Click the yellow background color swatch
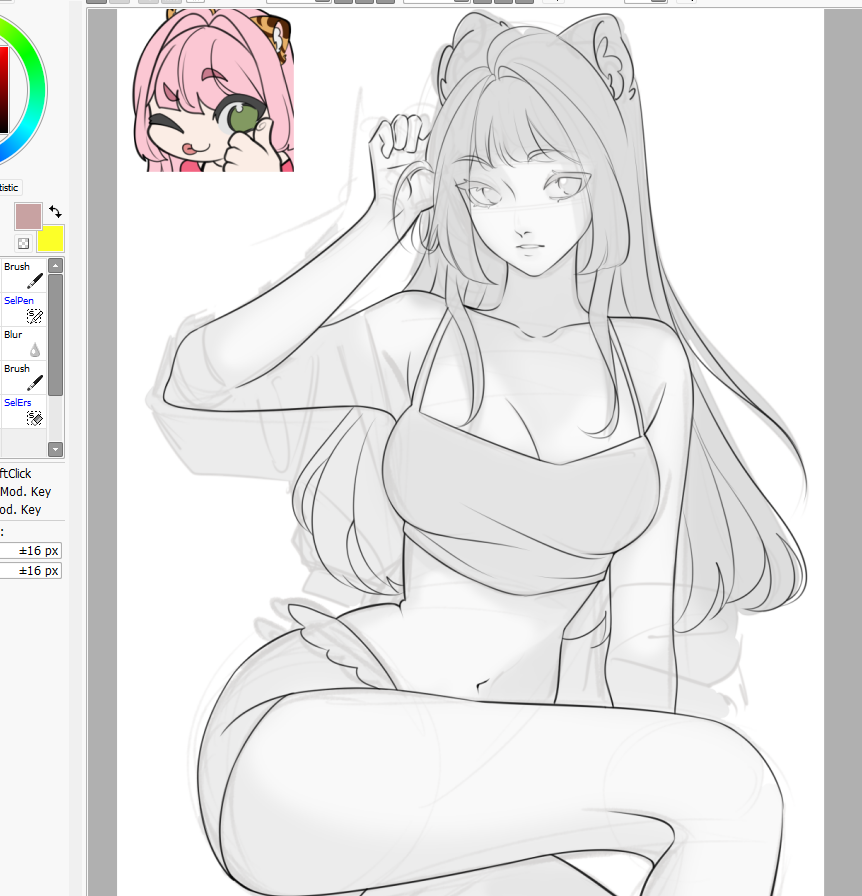This screenshot has height=896, width=862. point(51,239)
